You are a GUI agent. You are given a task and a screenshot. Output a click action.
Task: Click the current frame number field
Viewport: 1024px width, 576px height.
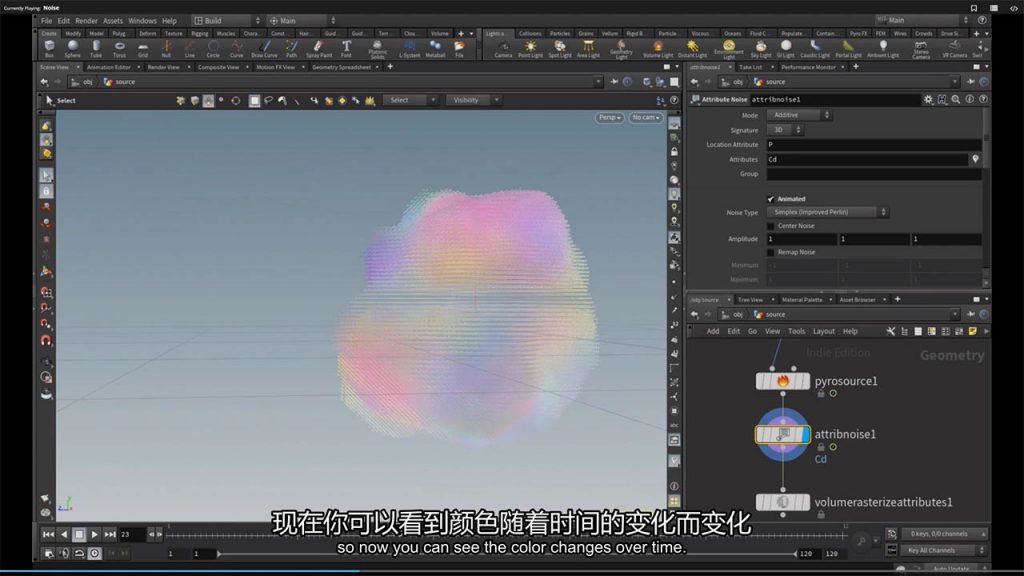tap(132, 534)
